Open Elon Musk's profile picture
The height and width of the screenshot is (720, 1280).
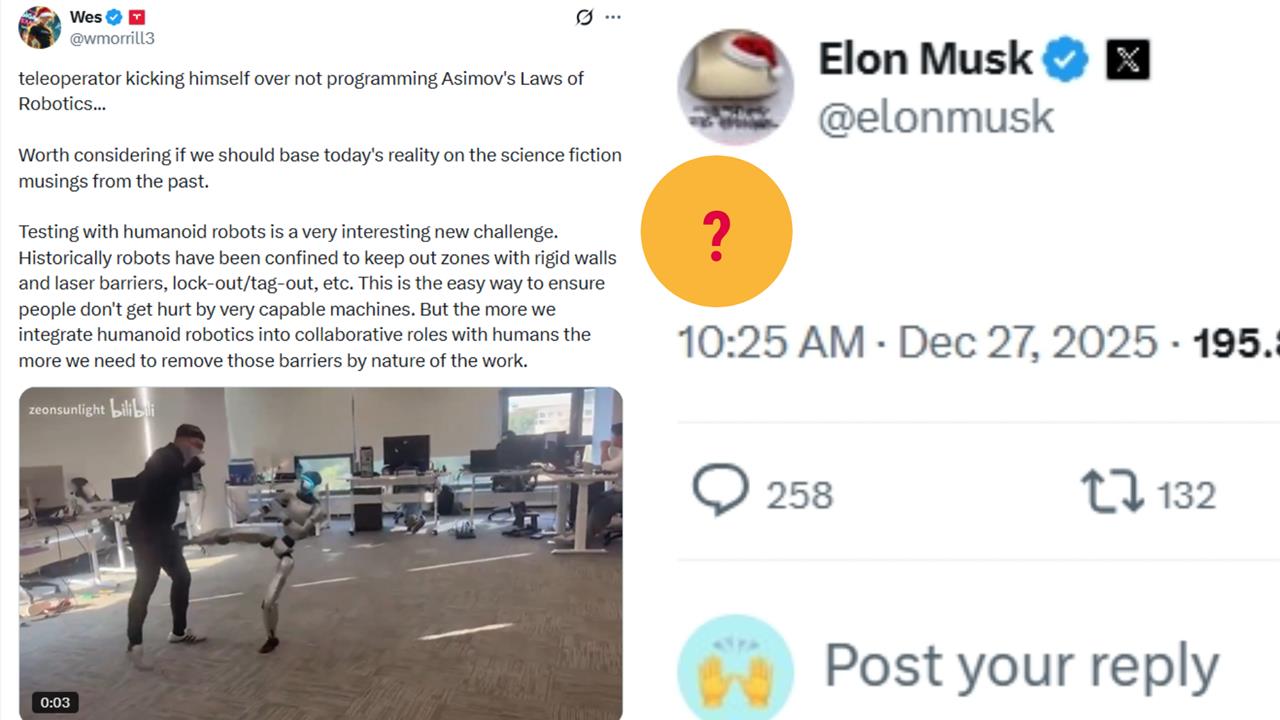click(735, 87)
